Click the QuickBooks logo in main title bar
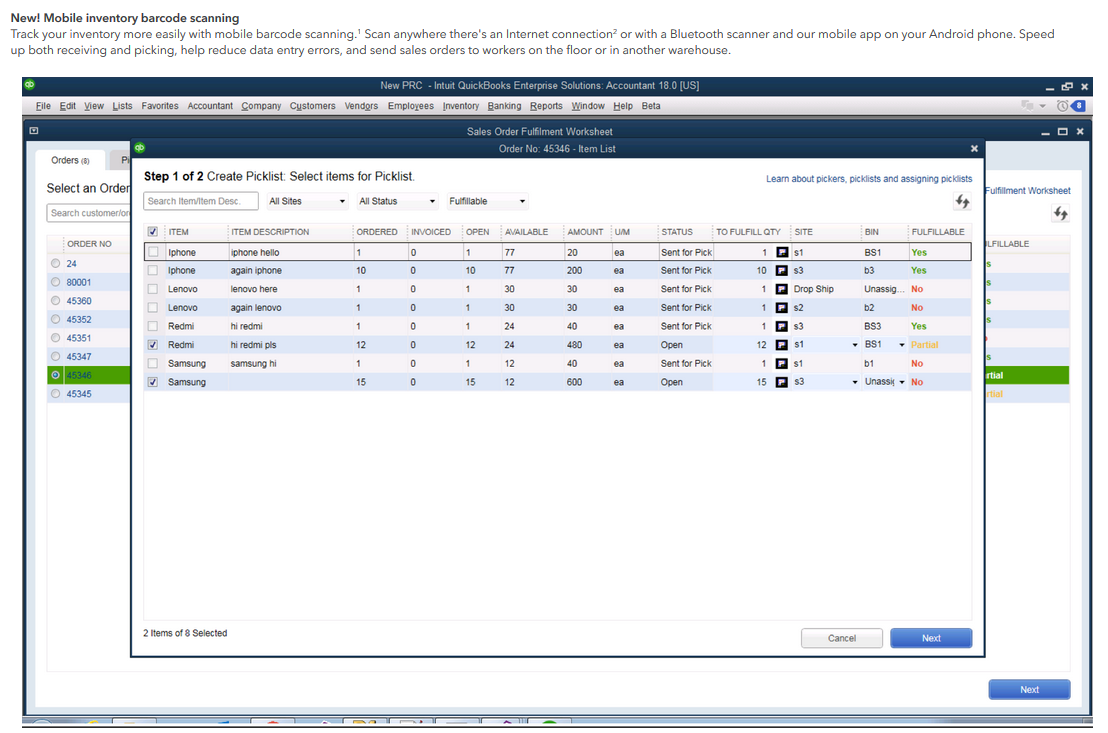The width and height of the screenshot is (1108, 733). (30, 85)
